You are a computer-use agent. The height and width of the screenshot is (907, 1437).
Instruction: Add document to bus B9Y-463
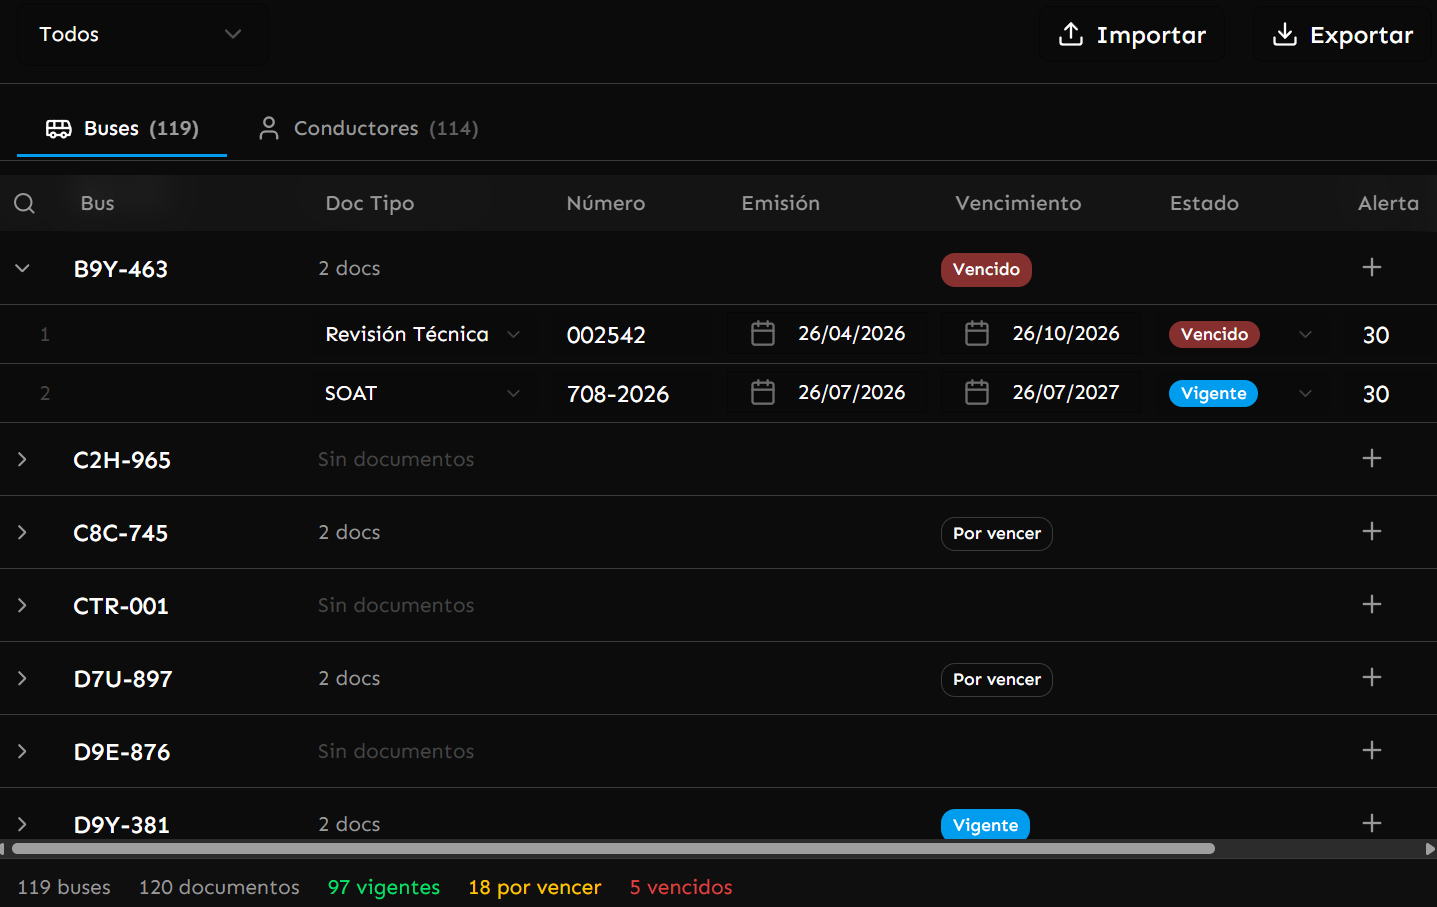[x=1372, y=267]
